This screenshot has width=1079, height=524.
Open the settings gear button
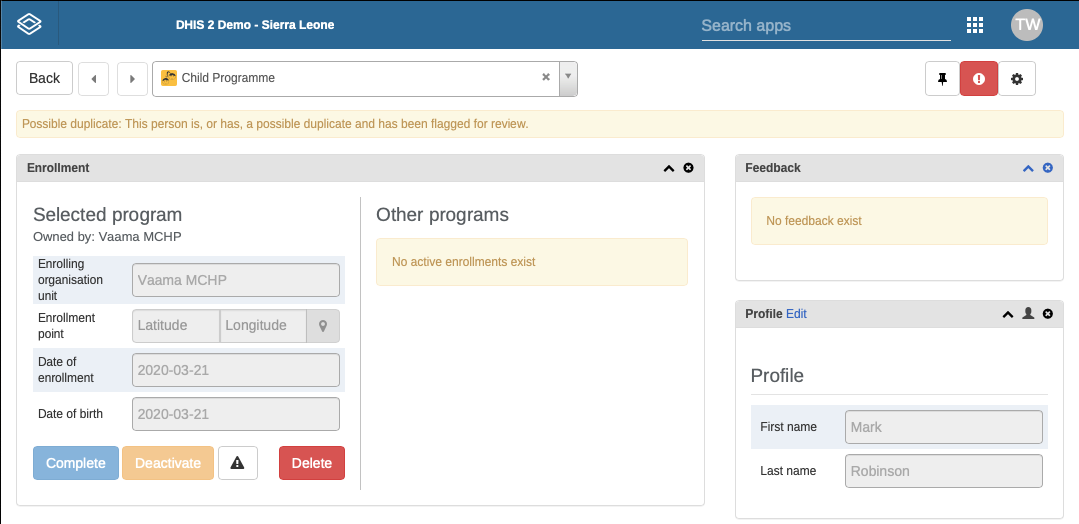tap(1016, 78)
